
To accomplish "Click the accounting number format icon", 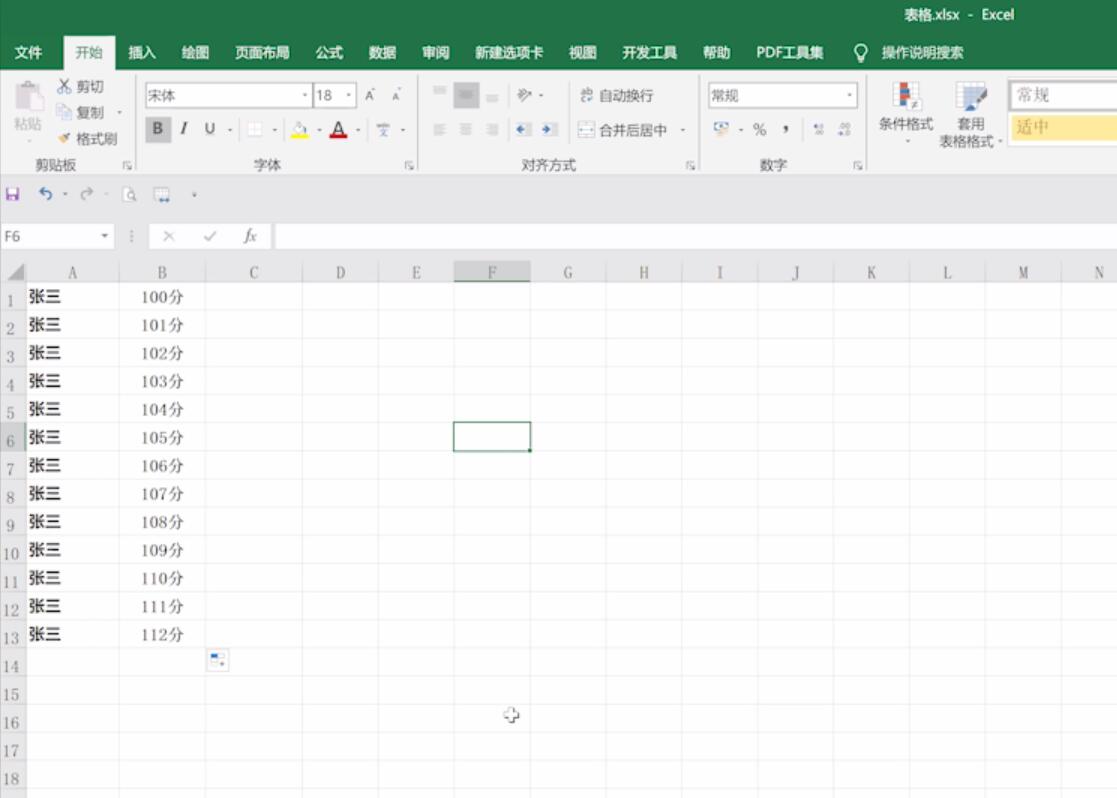I will pyautogui.click(x=722, y=129).
